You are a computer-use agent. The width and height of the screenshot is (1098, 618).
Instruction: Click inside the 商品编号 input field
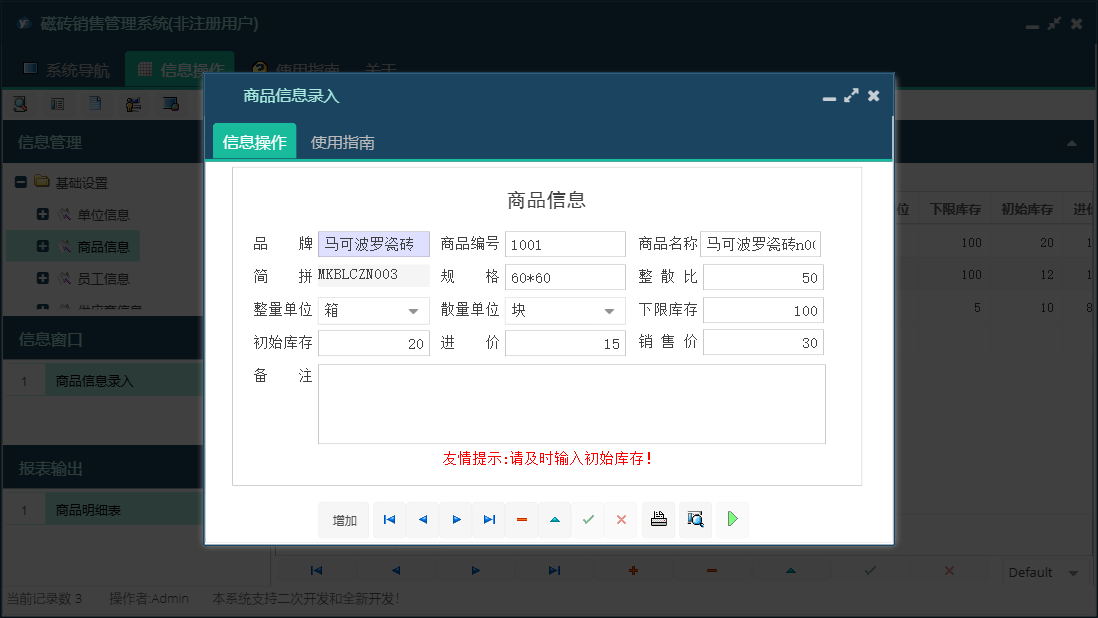(x=565, y=243)
